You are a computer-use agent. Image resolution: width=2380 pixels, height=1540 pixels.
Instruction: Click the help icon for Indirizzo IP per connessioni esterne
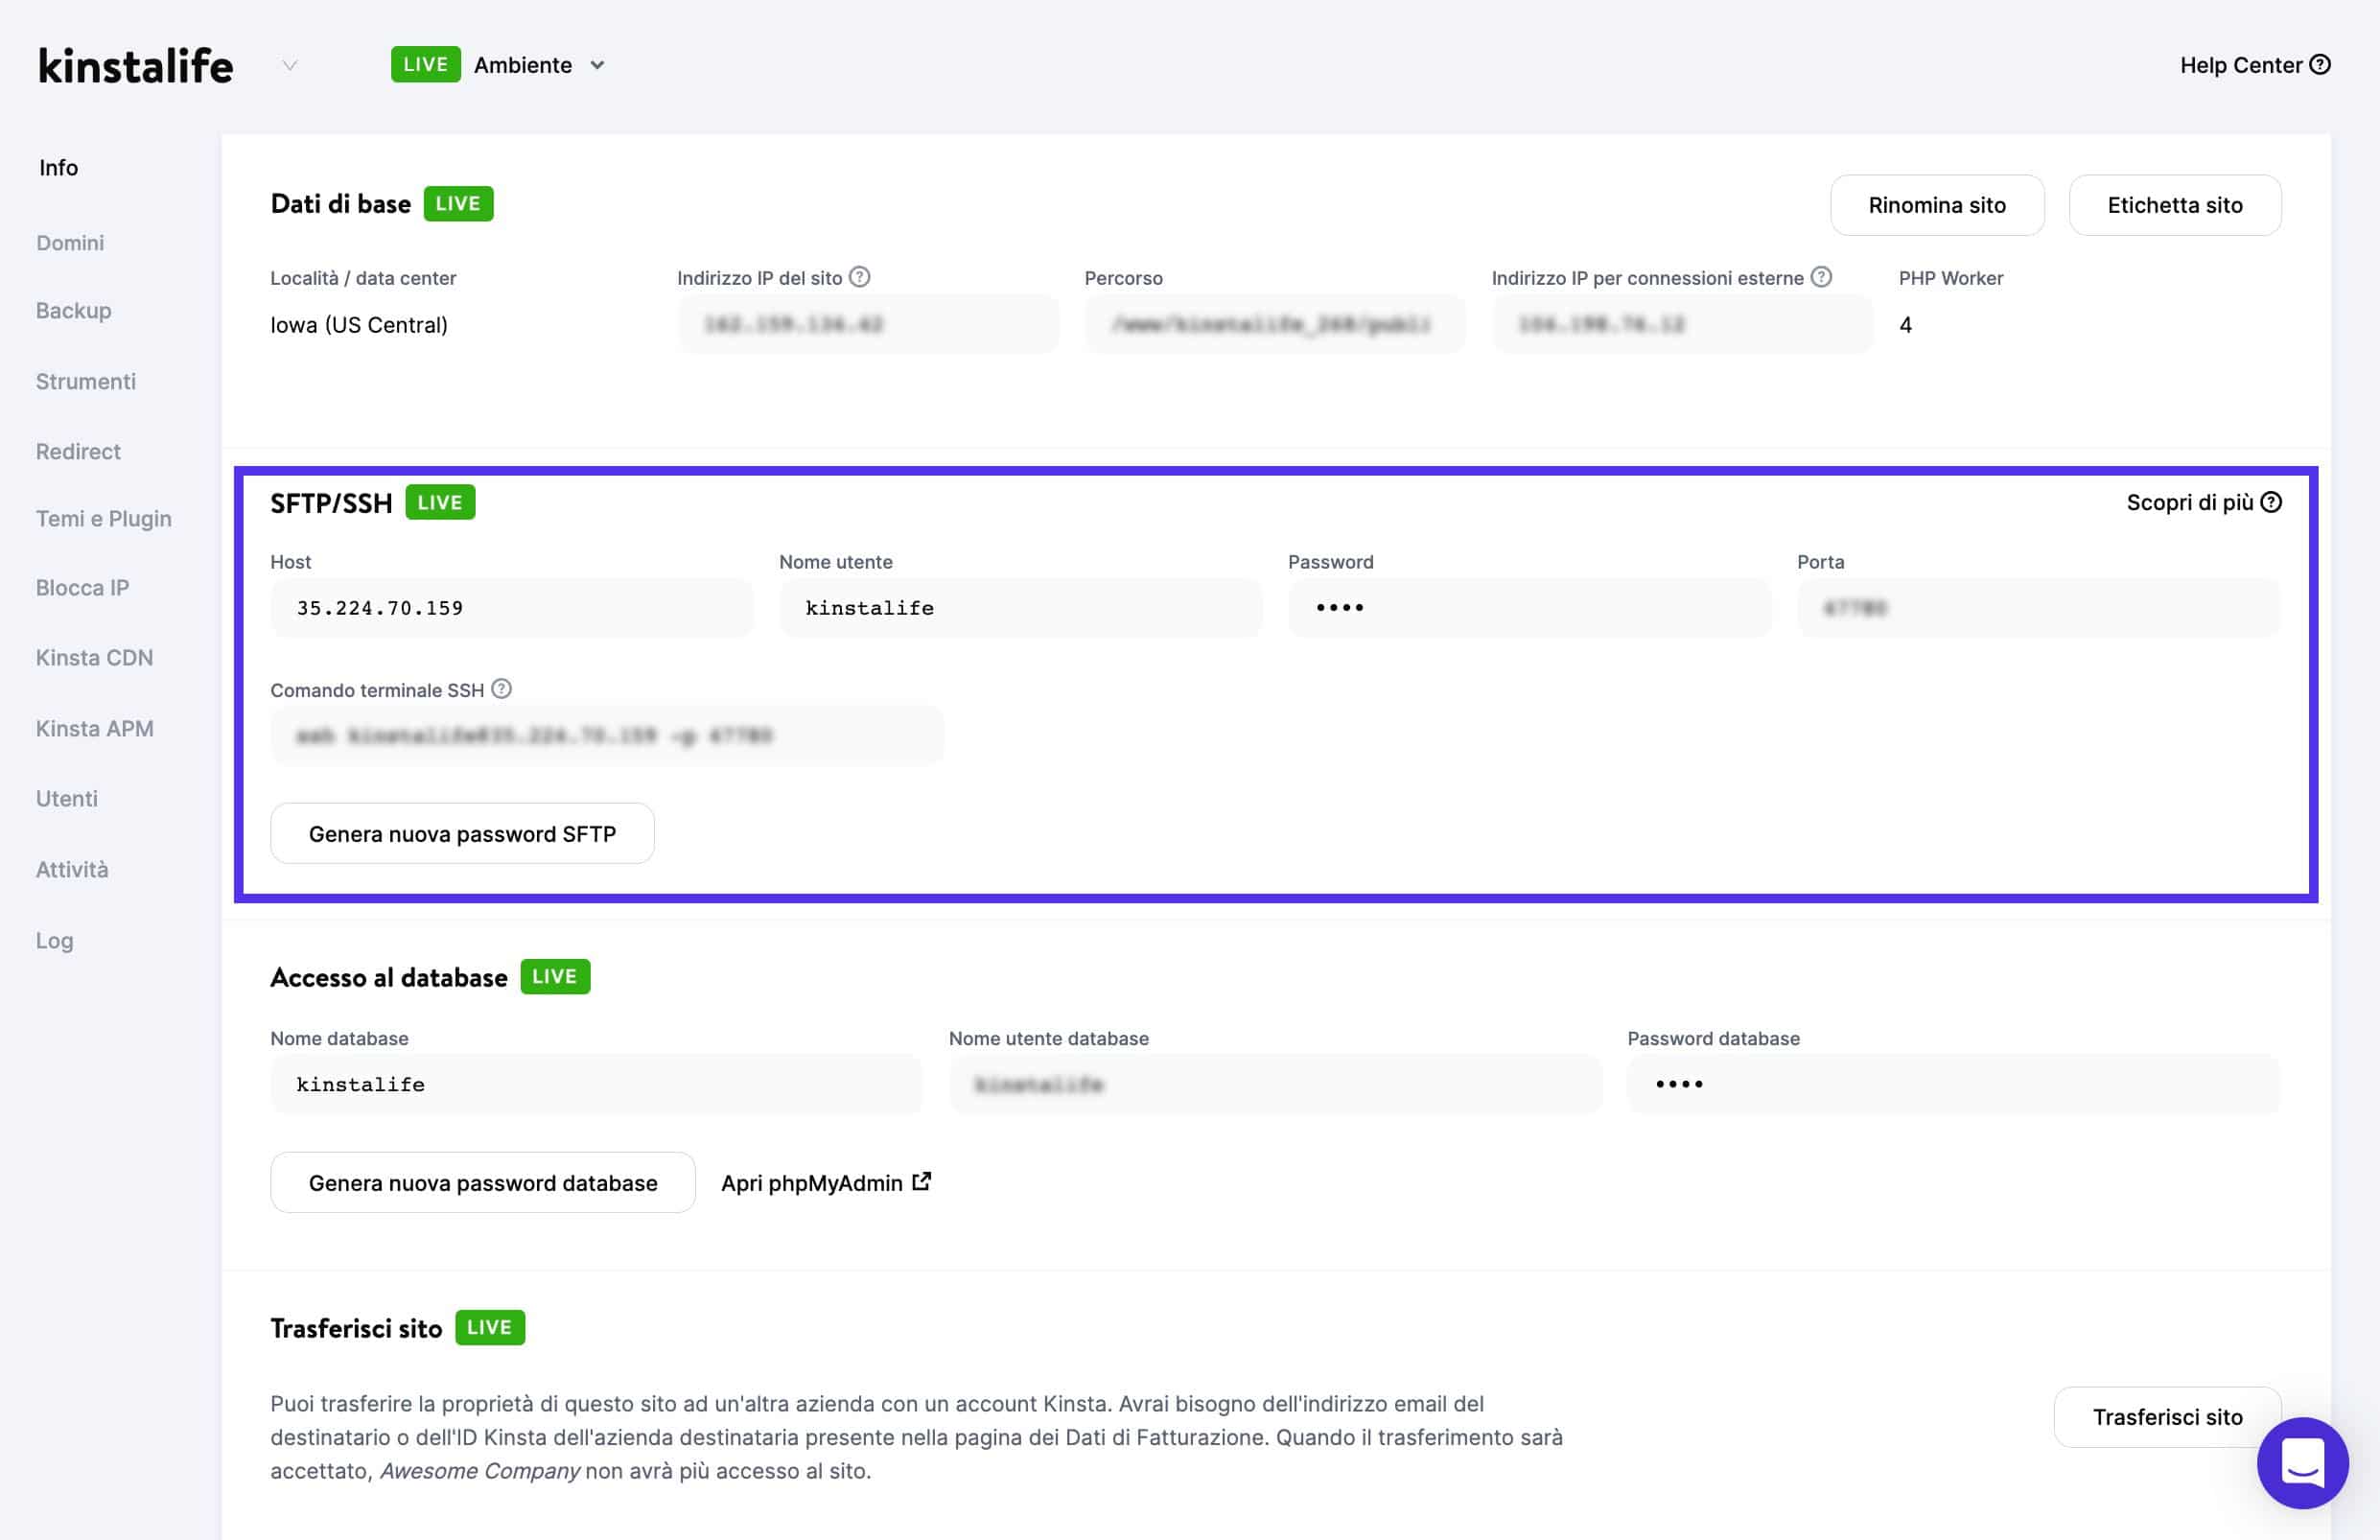point(1822,277)
